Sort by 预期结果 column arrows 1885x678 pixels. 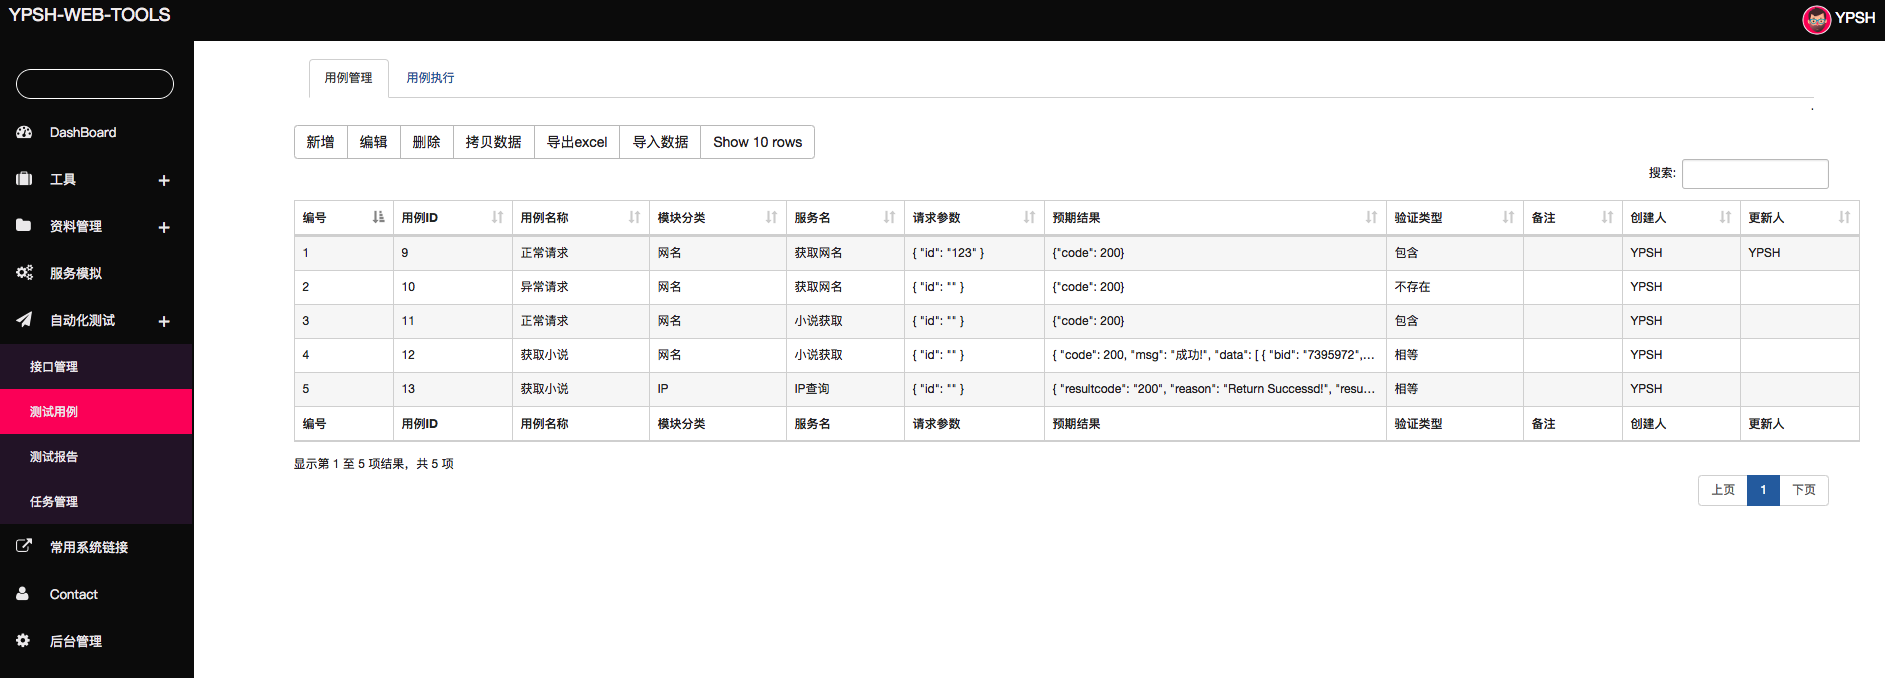1371,217
